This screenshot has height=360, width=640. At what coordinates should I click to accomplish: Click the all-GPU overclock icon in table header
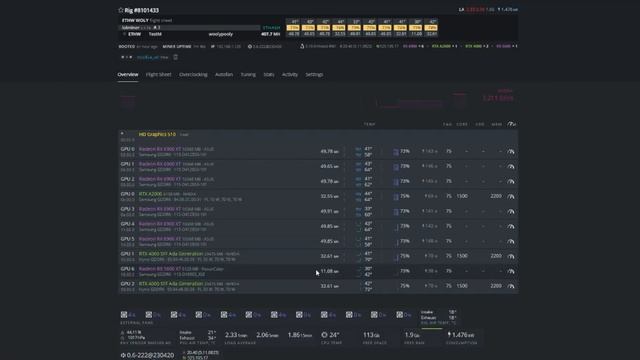point(511,124)
